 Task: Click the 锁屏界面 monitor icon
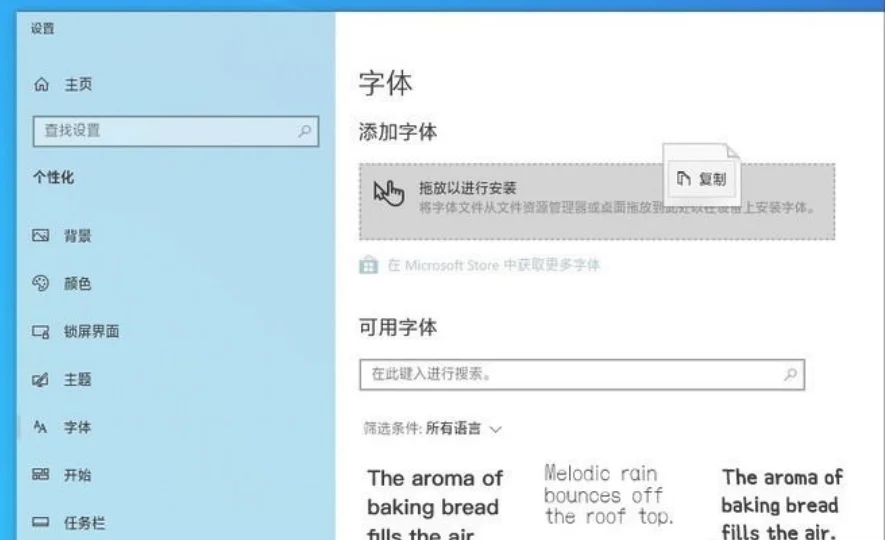(x=40, y=331)
